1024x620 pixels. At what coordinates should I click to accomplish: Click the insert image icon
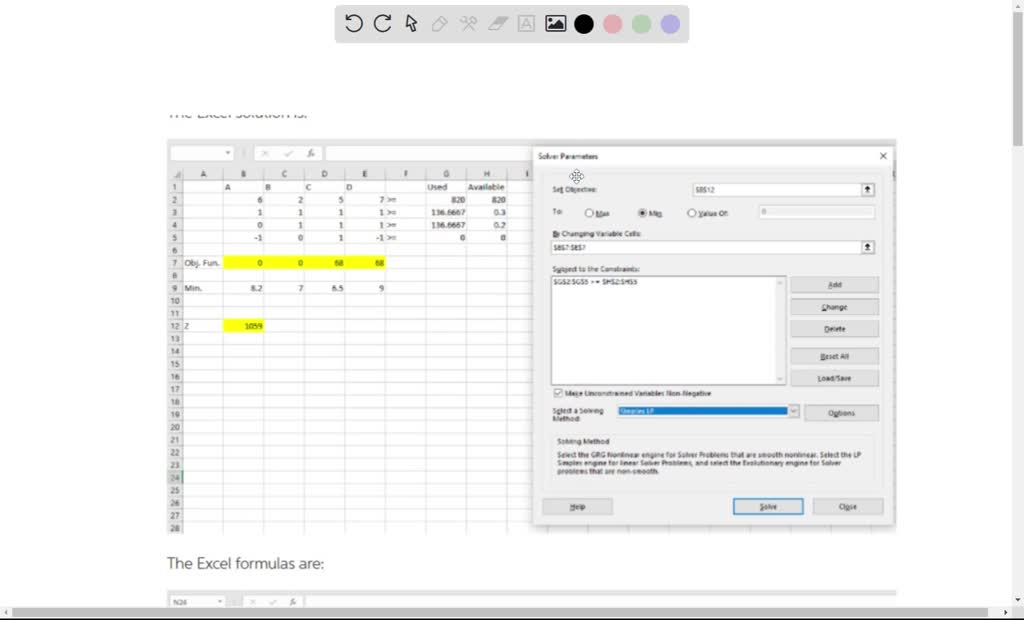(x=554, y=23)
